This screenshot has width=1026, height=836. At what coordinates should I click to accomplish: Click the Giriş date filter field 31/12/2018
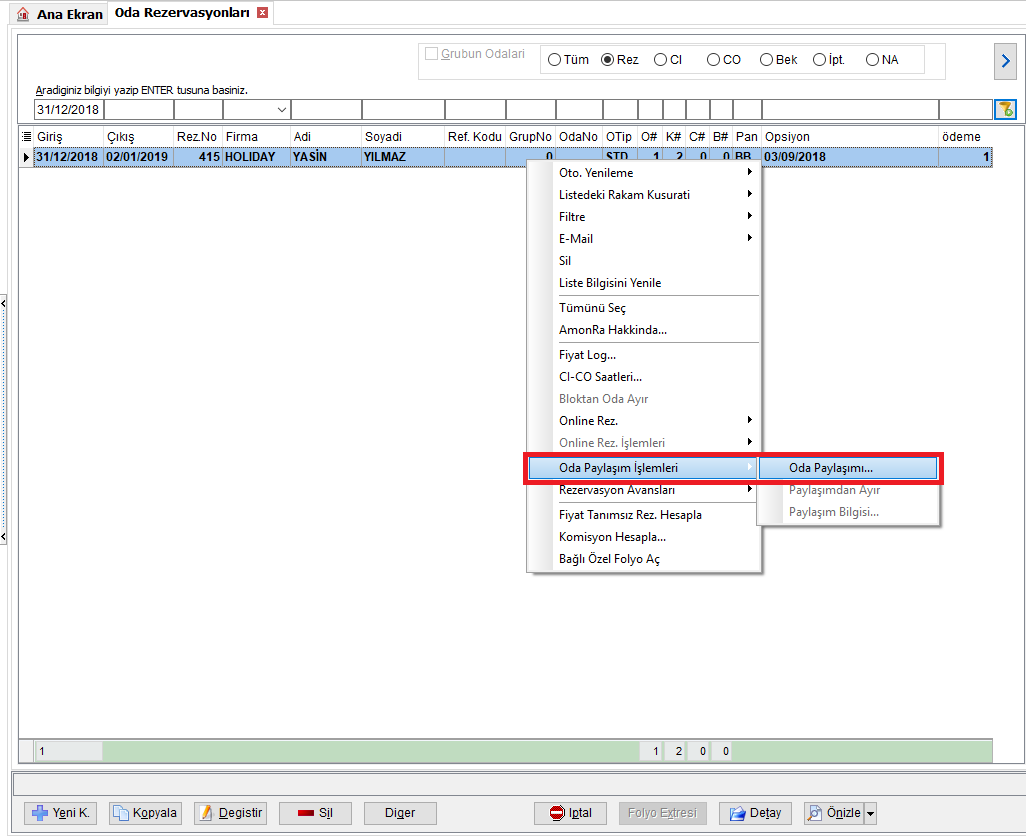click(69, 110)
